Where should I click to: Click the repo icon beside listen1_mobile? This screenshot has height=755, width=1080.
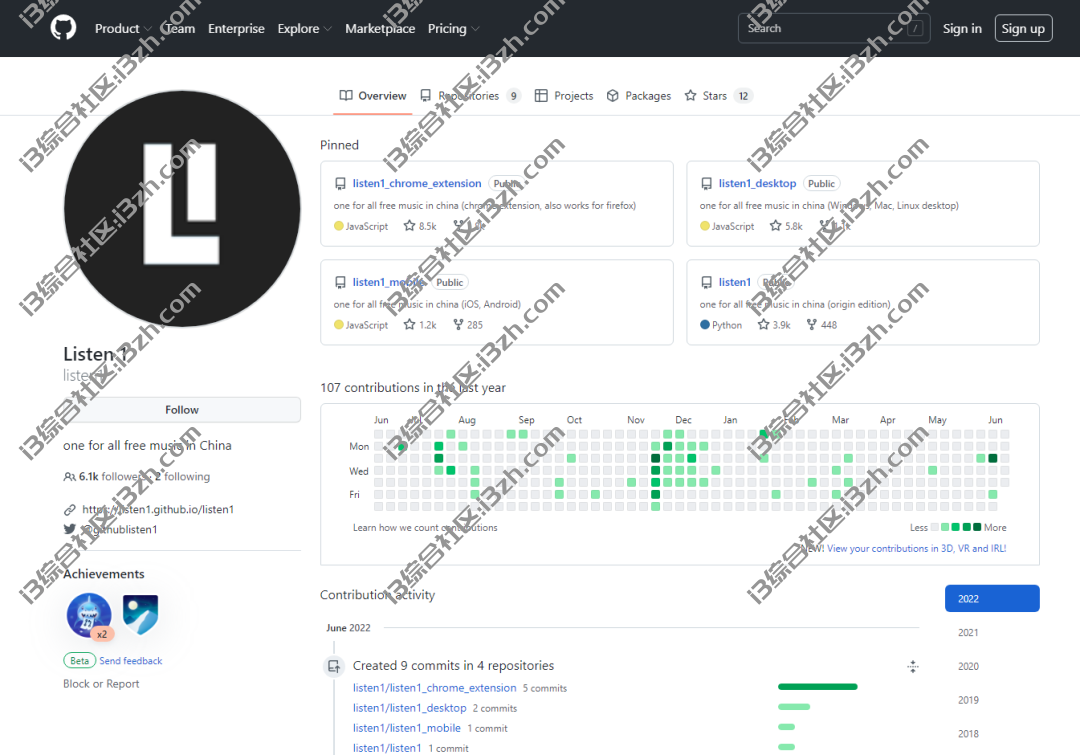coord(340,282)
